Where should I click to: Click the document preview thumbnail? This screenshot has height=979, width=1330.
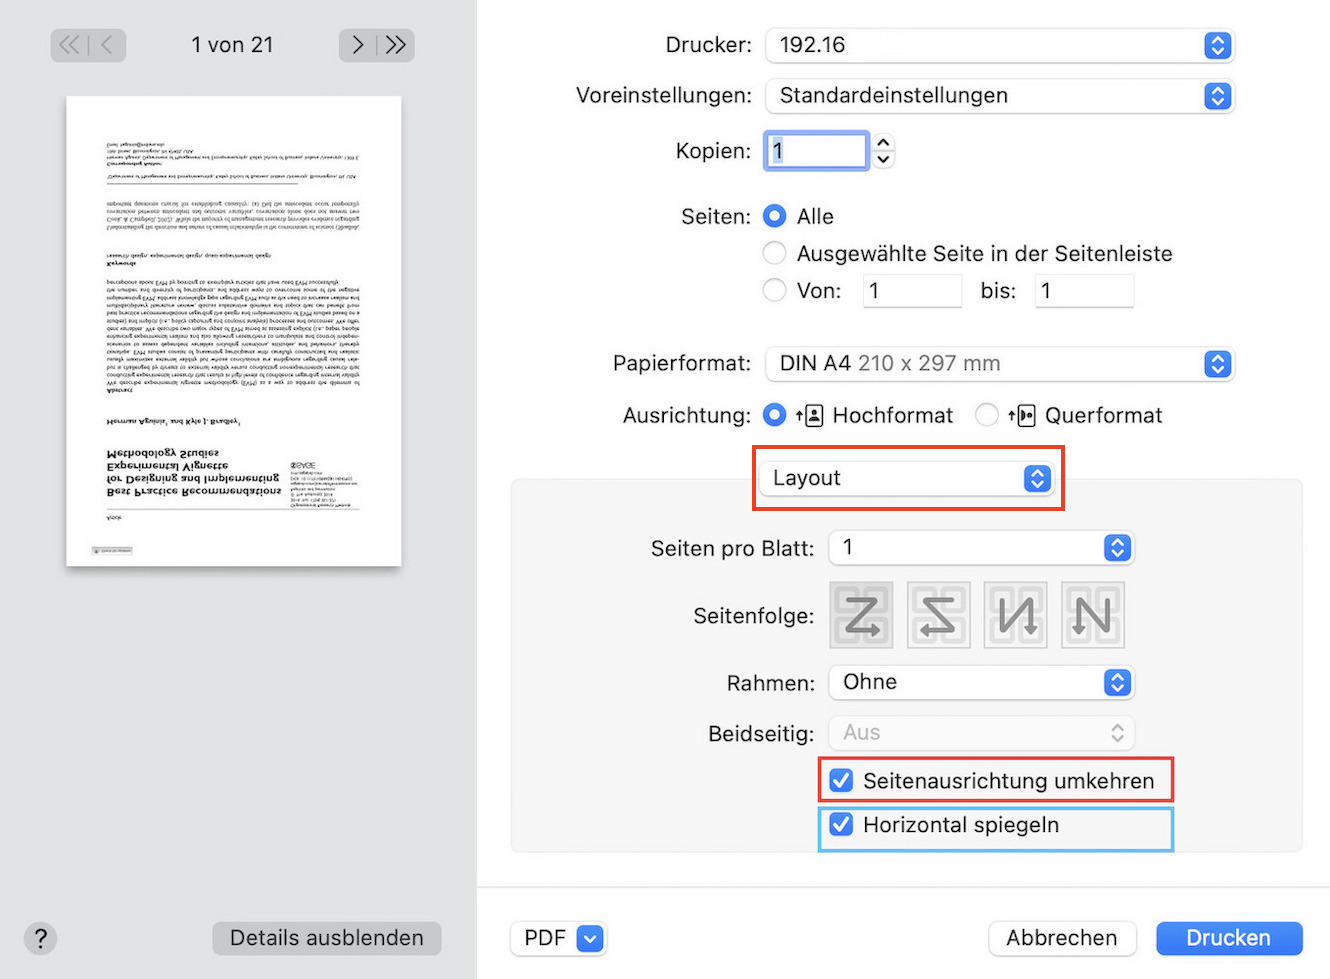coord(233,330)
